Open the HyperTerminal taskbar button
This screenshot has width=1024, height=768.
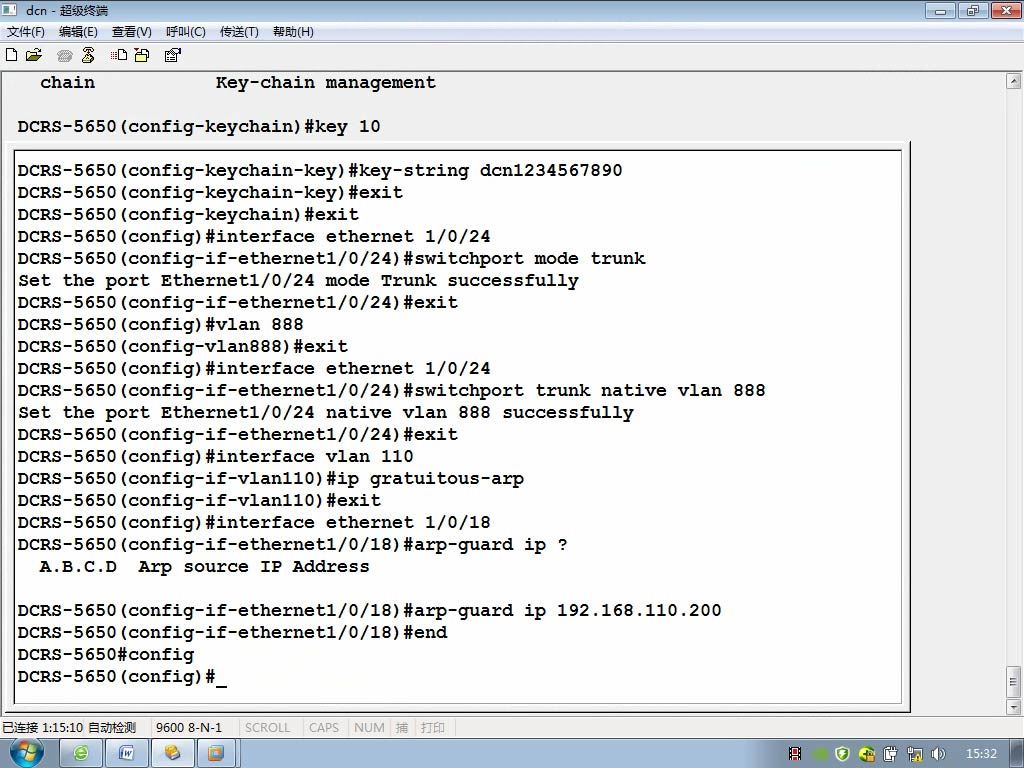point(172,754)
